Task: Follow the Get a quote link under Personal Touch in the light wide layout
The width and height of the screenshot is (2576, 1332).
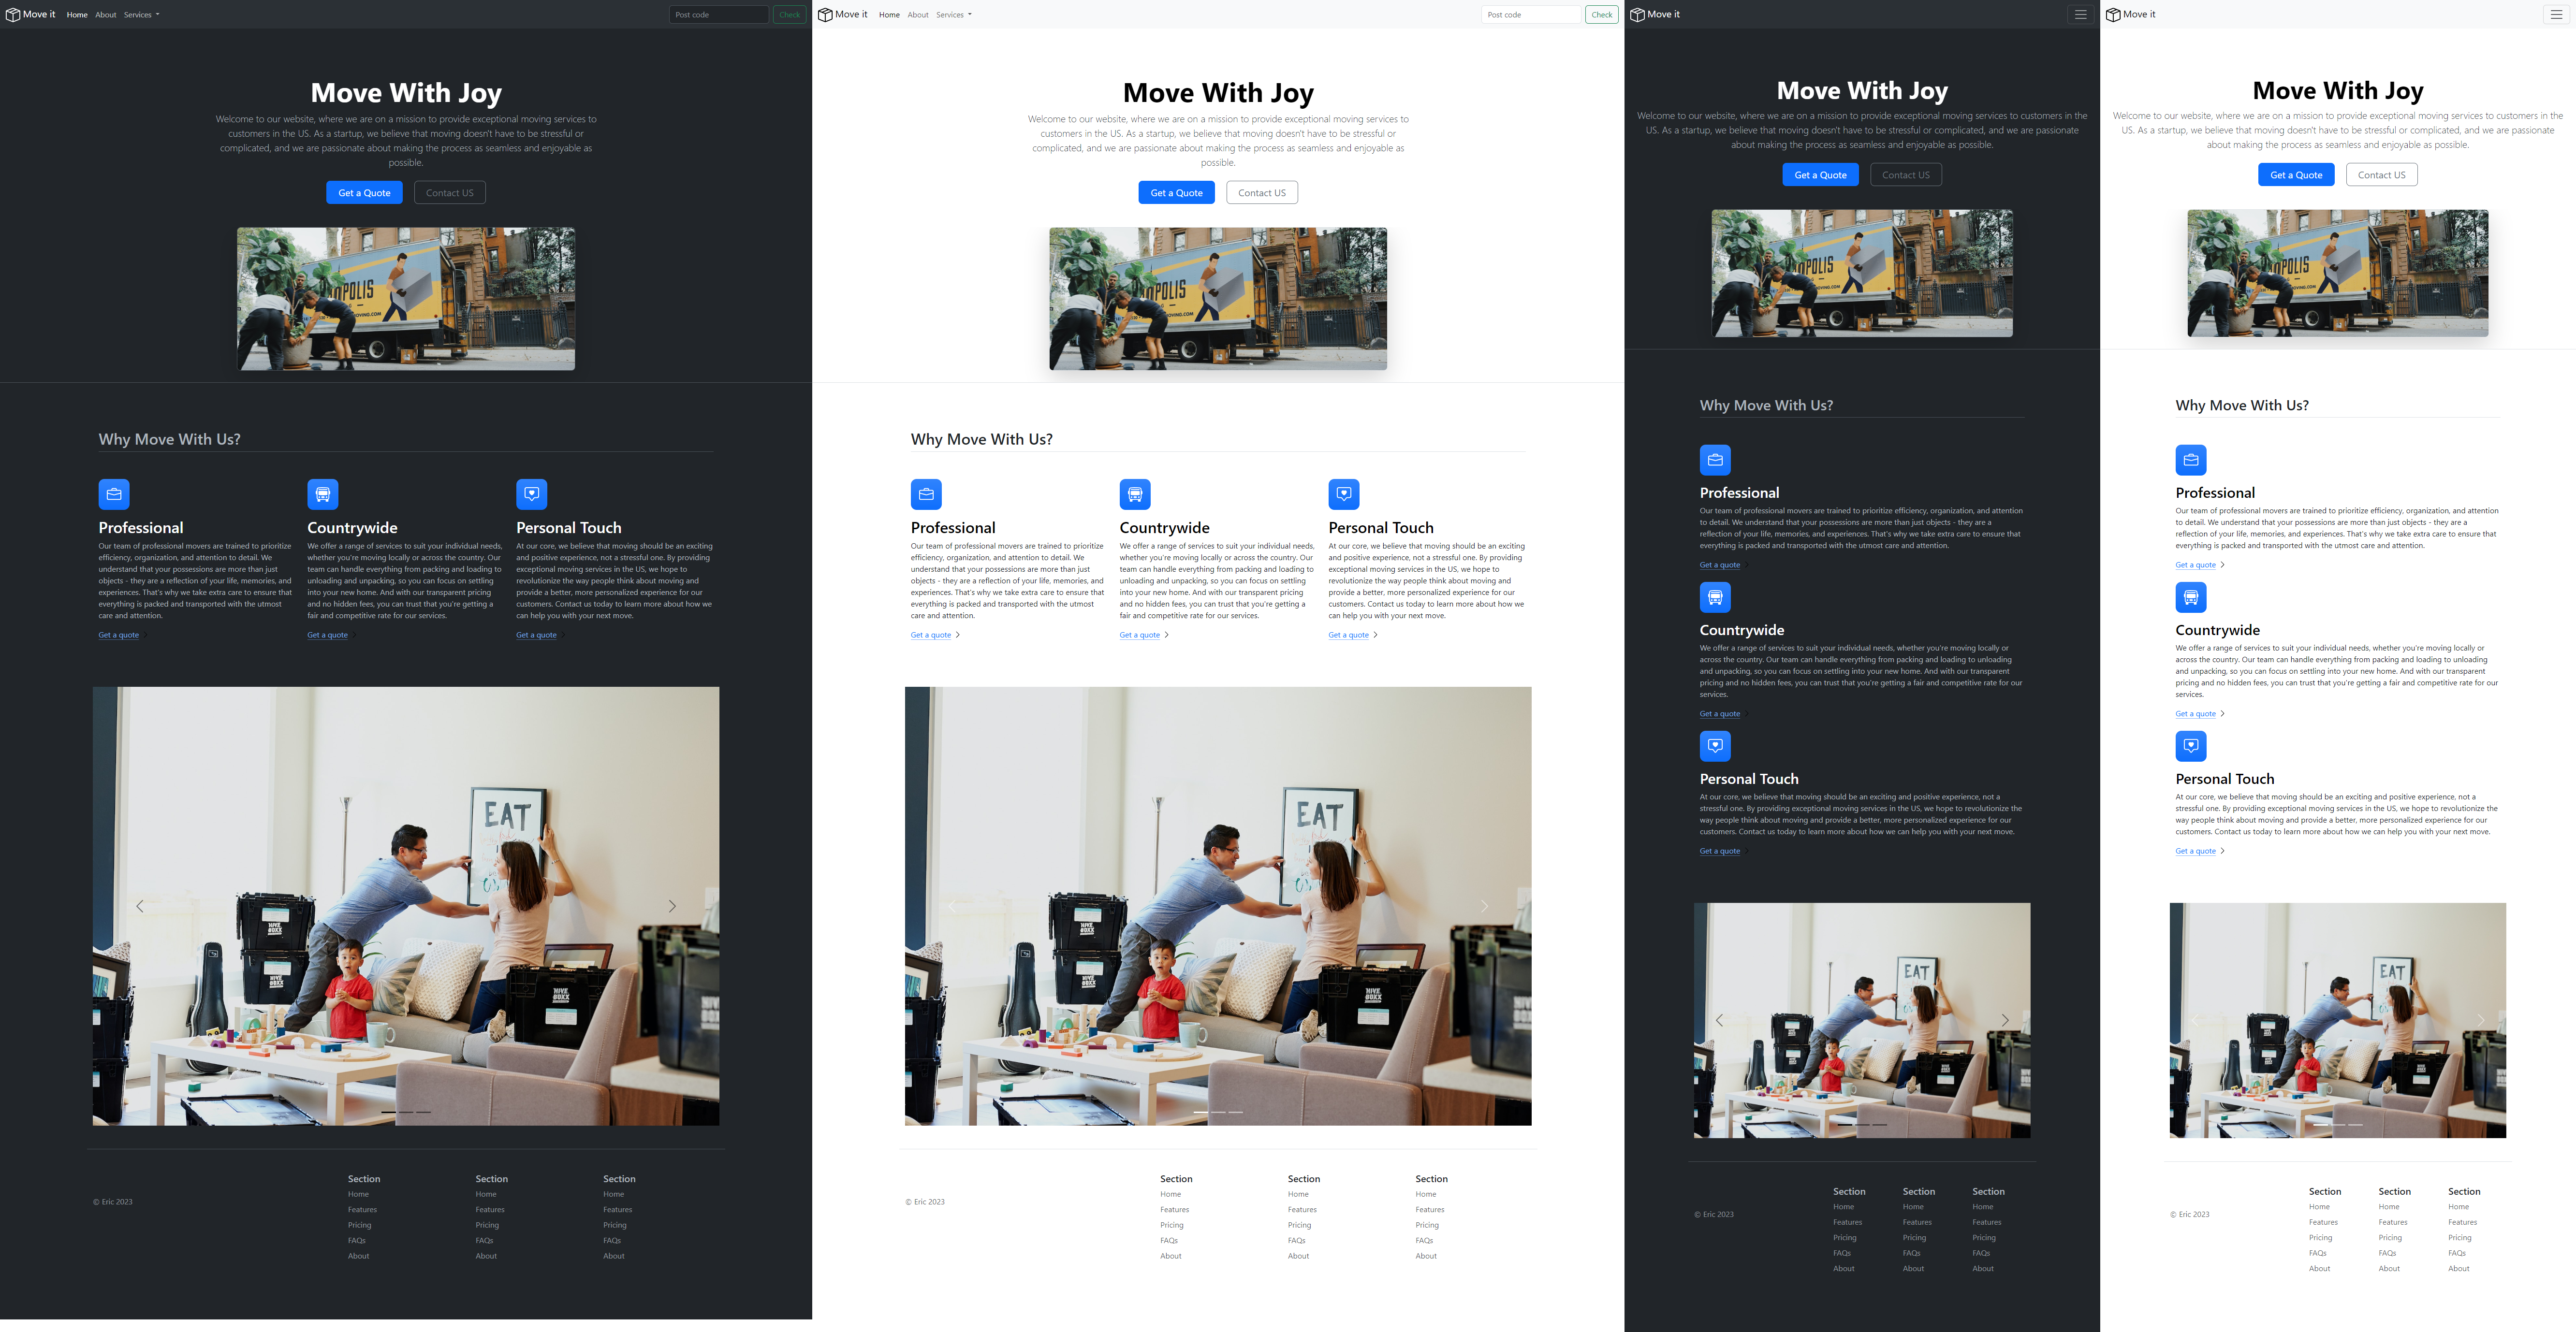Action: tap(1348, 635)
